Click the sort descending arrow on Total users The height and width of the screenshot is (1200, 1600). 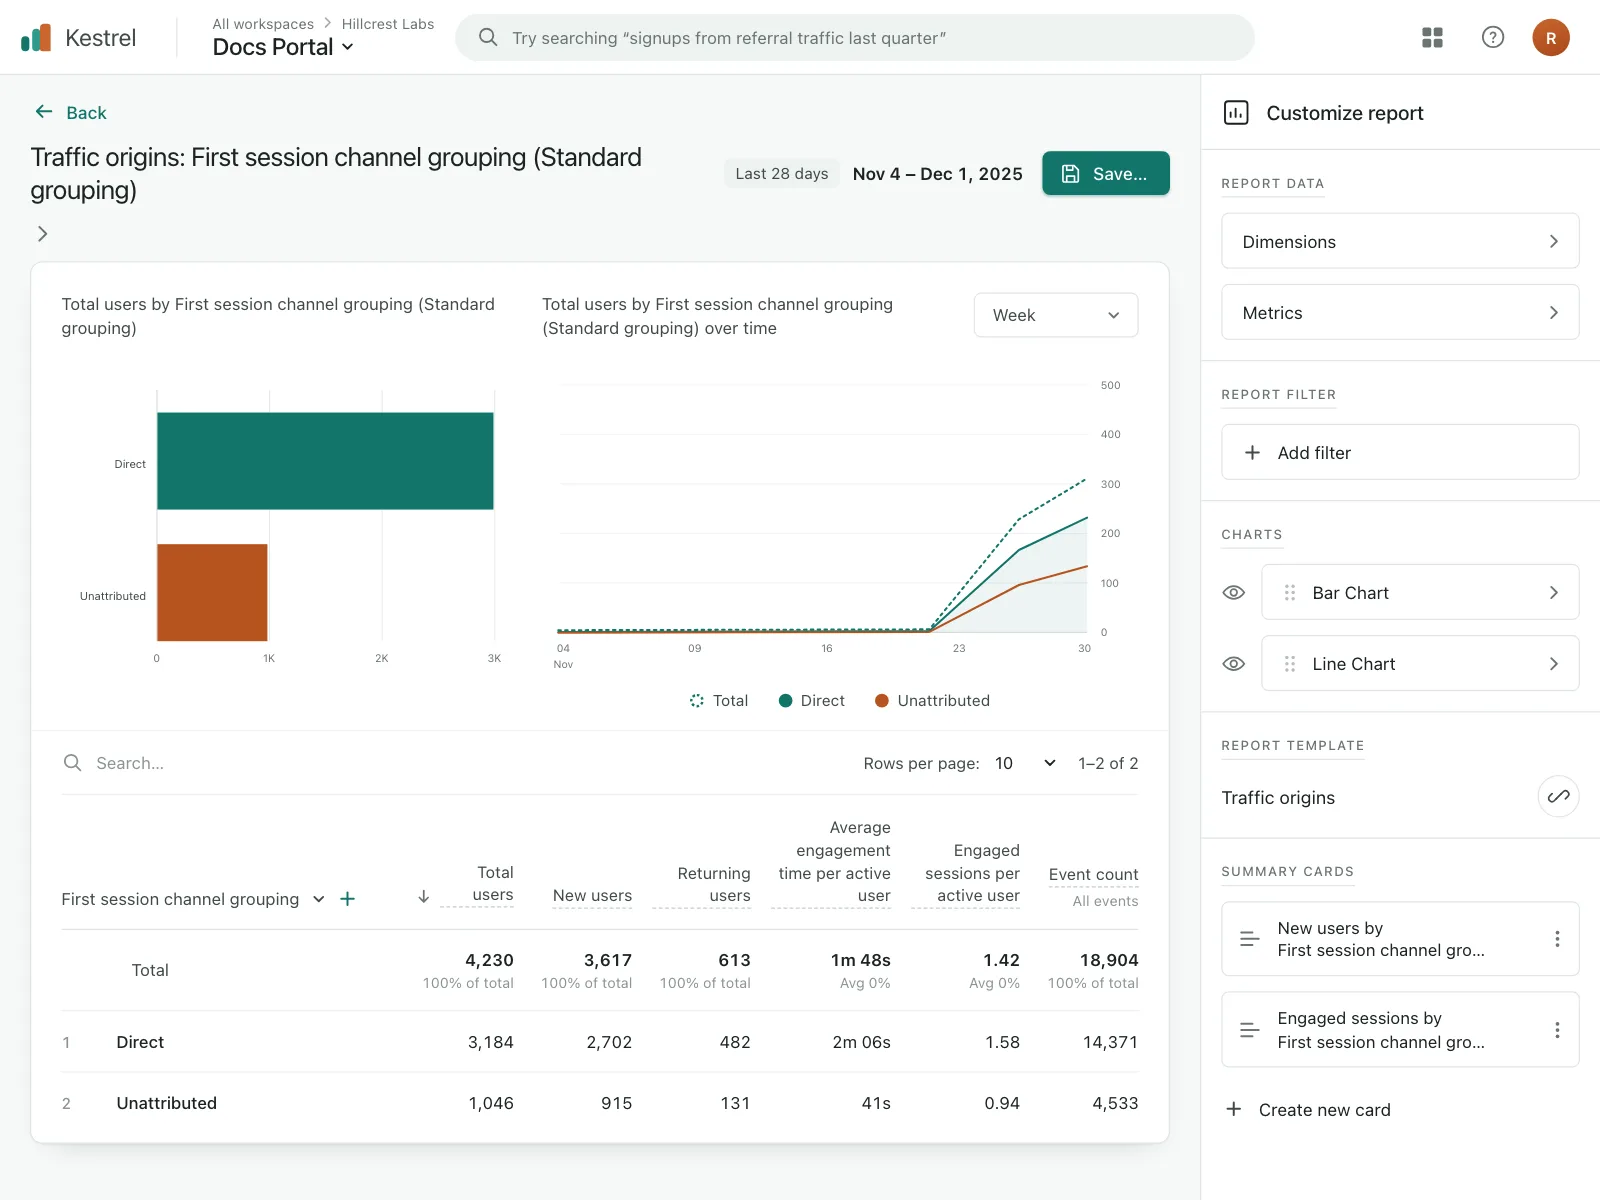pos(424,897)
